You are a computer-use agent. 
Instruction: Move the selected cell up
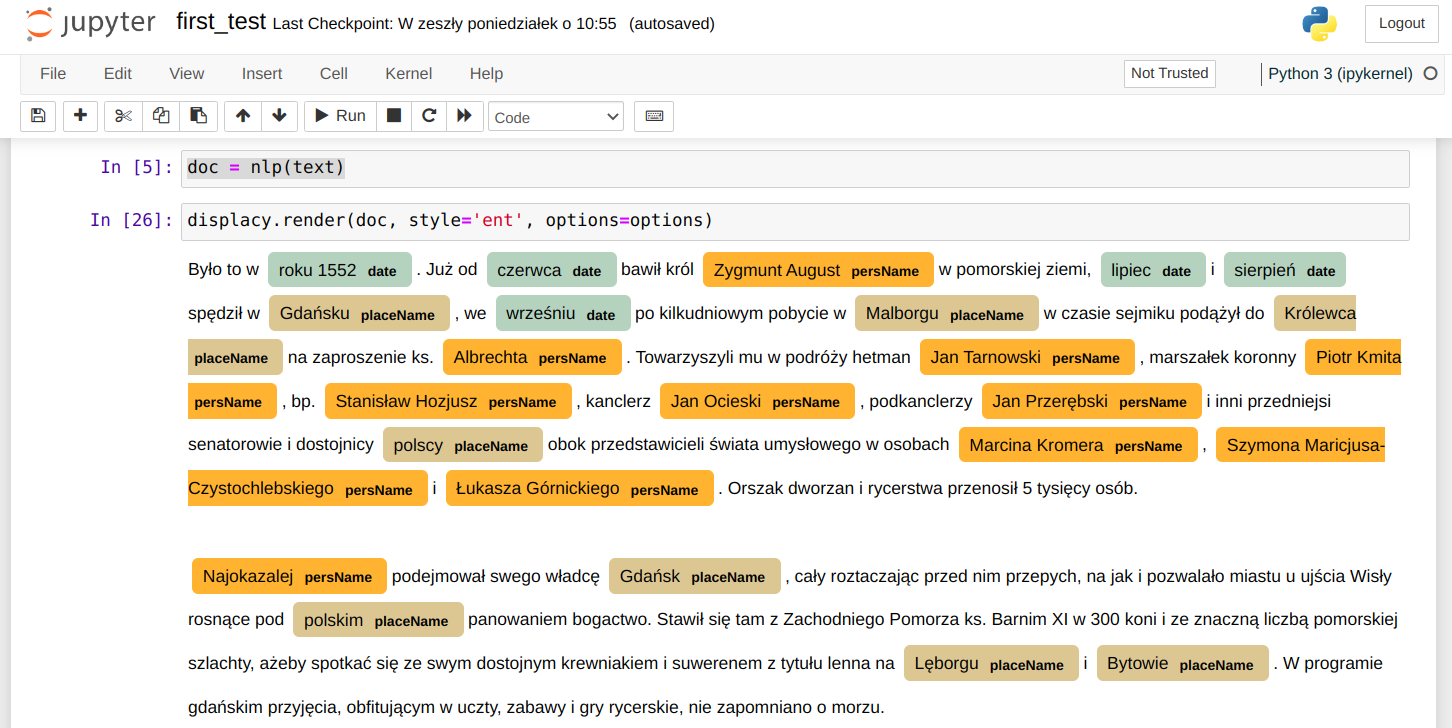(x=243, y=116)
